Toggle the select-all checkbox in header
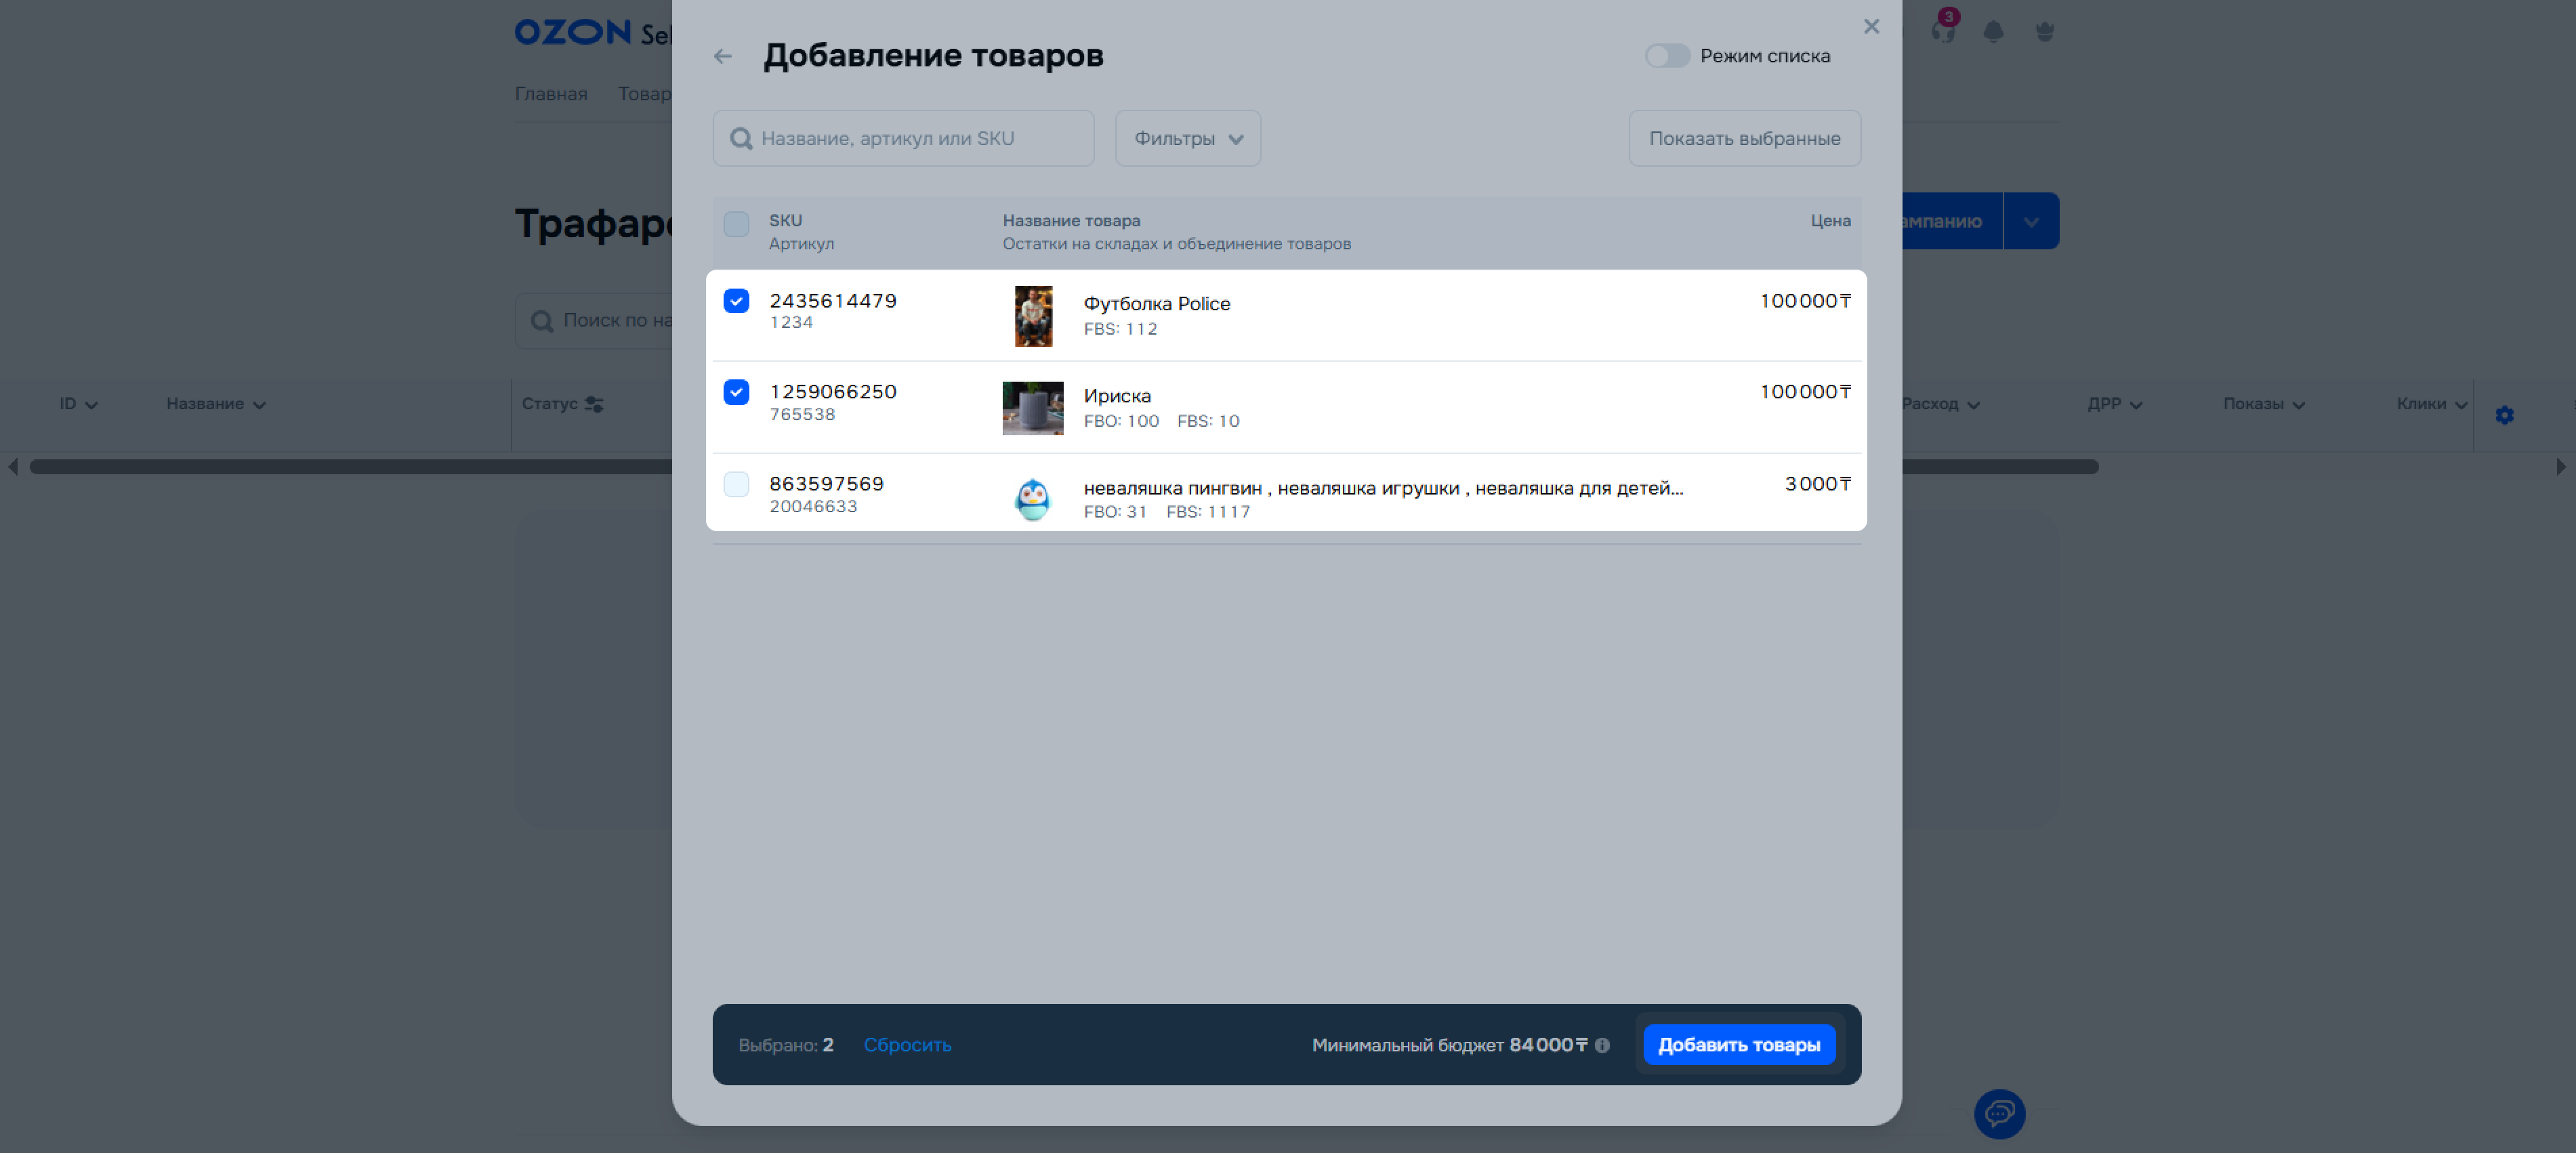Viewport: 2576px width, 1153px height. point(736,223)
